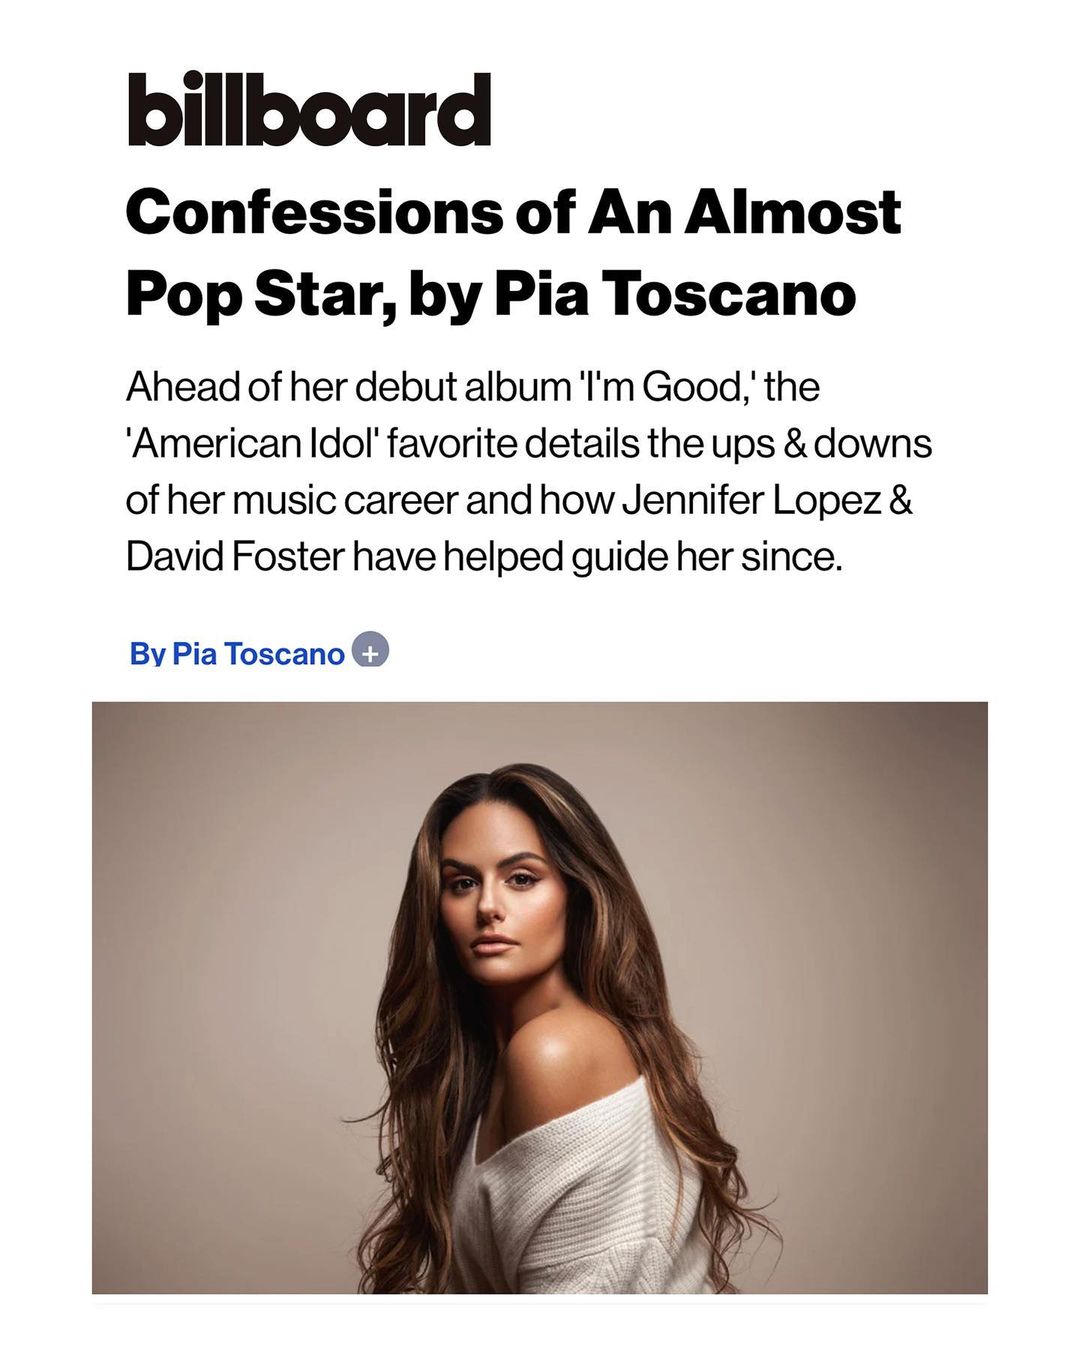Click the name David Foster in the subheading

[x=235, y=557]
